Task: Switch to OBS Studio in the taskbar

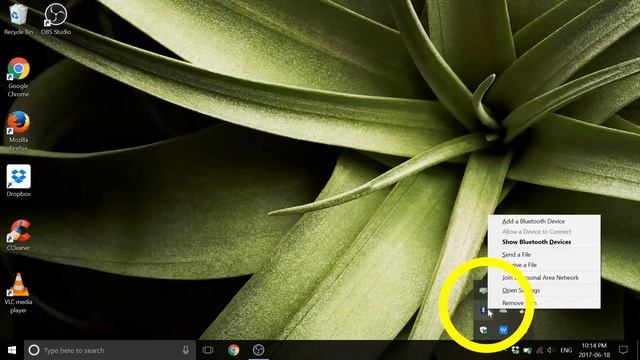Action: pyautogui.click(x=258, y=350)
